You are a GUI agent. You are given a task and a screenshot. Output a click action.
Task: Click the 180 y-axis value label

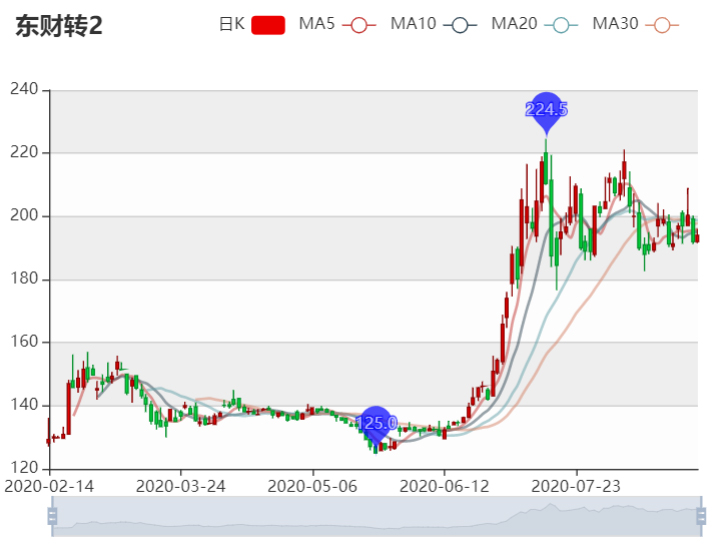(x=24, y=279)
